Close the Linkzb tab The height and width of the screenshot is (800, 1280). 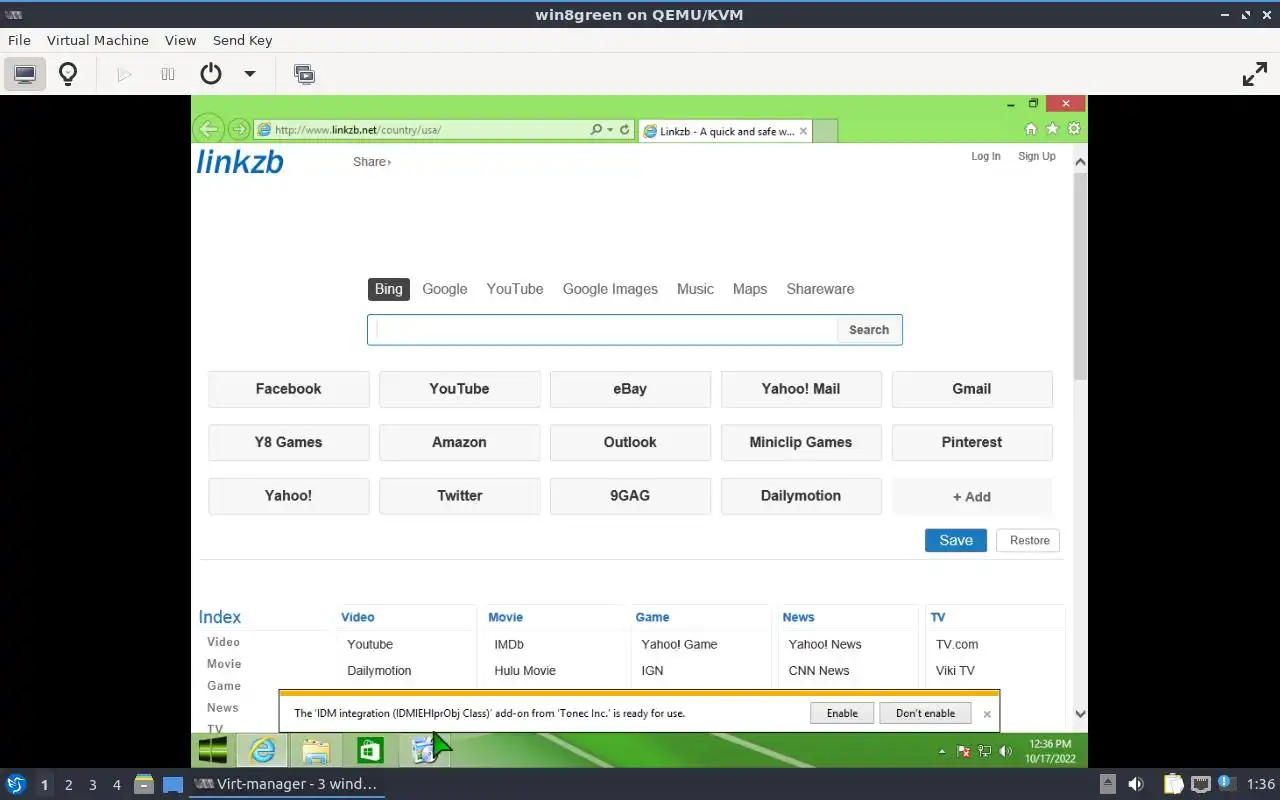(x=803, y=131)
